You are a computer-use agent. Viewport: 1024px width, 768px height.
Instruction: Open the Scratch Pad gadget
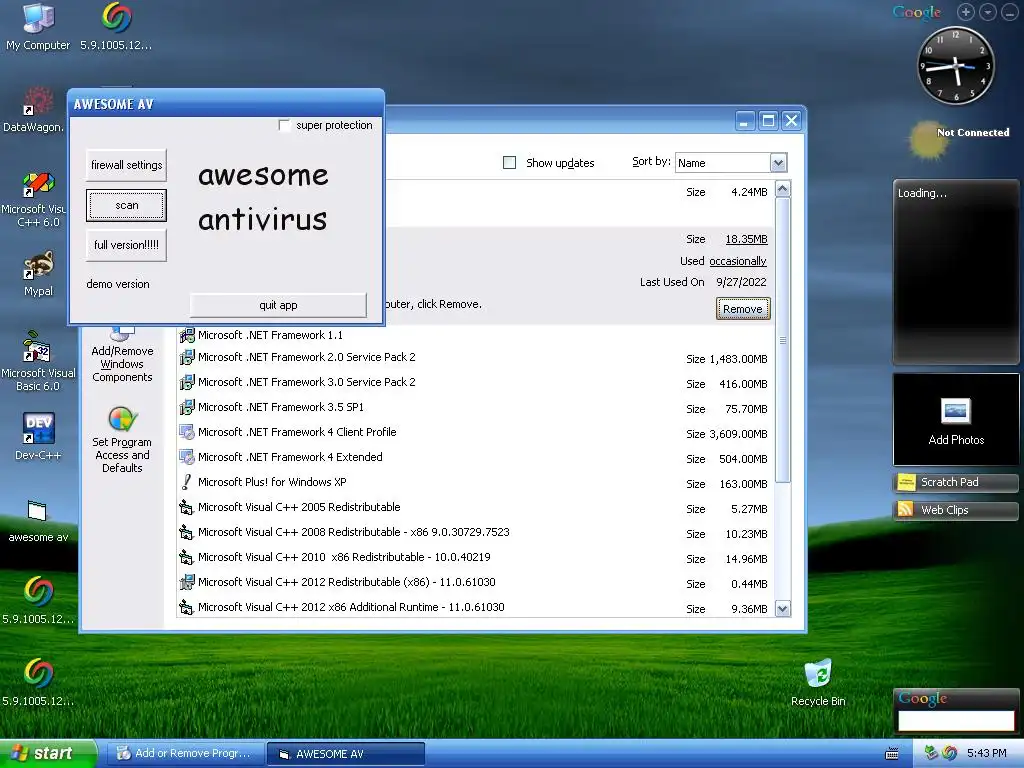click(x=955, y=483)
